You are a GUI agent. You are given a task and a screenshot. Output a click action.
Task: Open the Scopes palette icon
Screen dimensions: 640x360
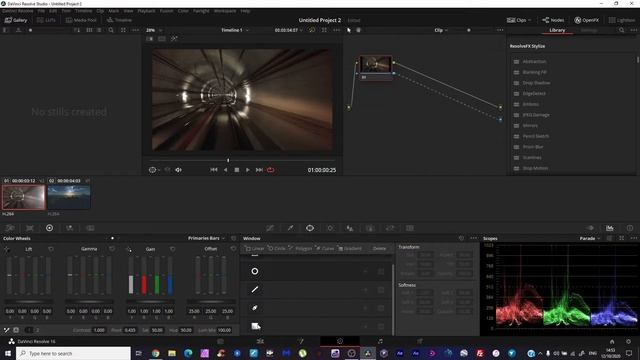click(x=610, y=228)
